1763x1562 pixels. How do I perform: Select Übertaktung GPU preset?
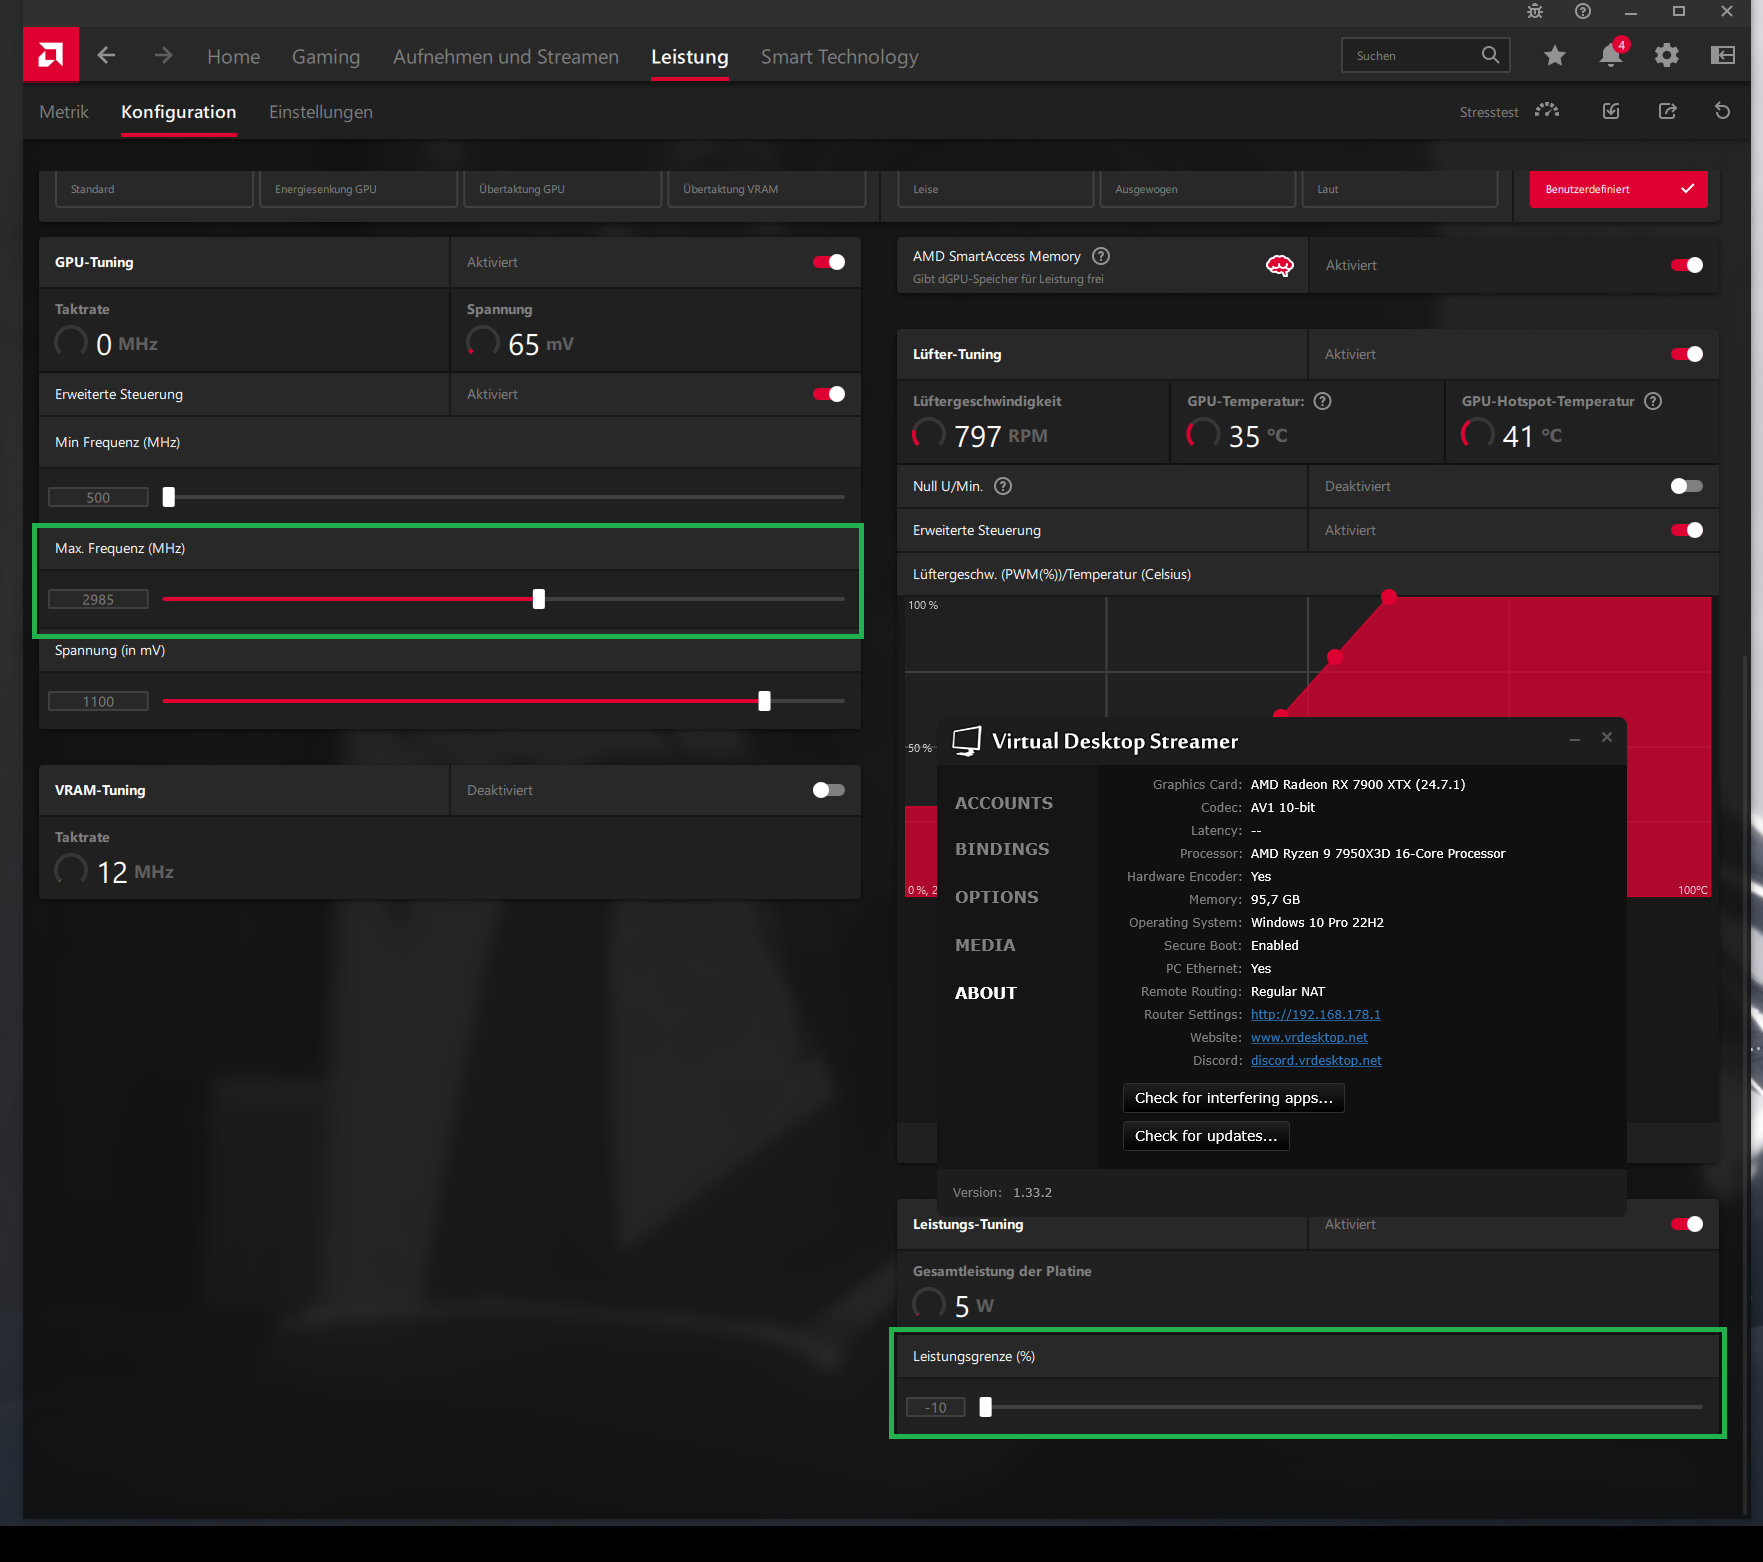pyautogui.click(x=563, y=189)
